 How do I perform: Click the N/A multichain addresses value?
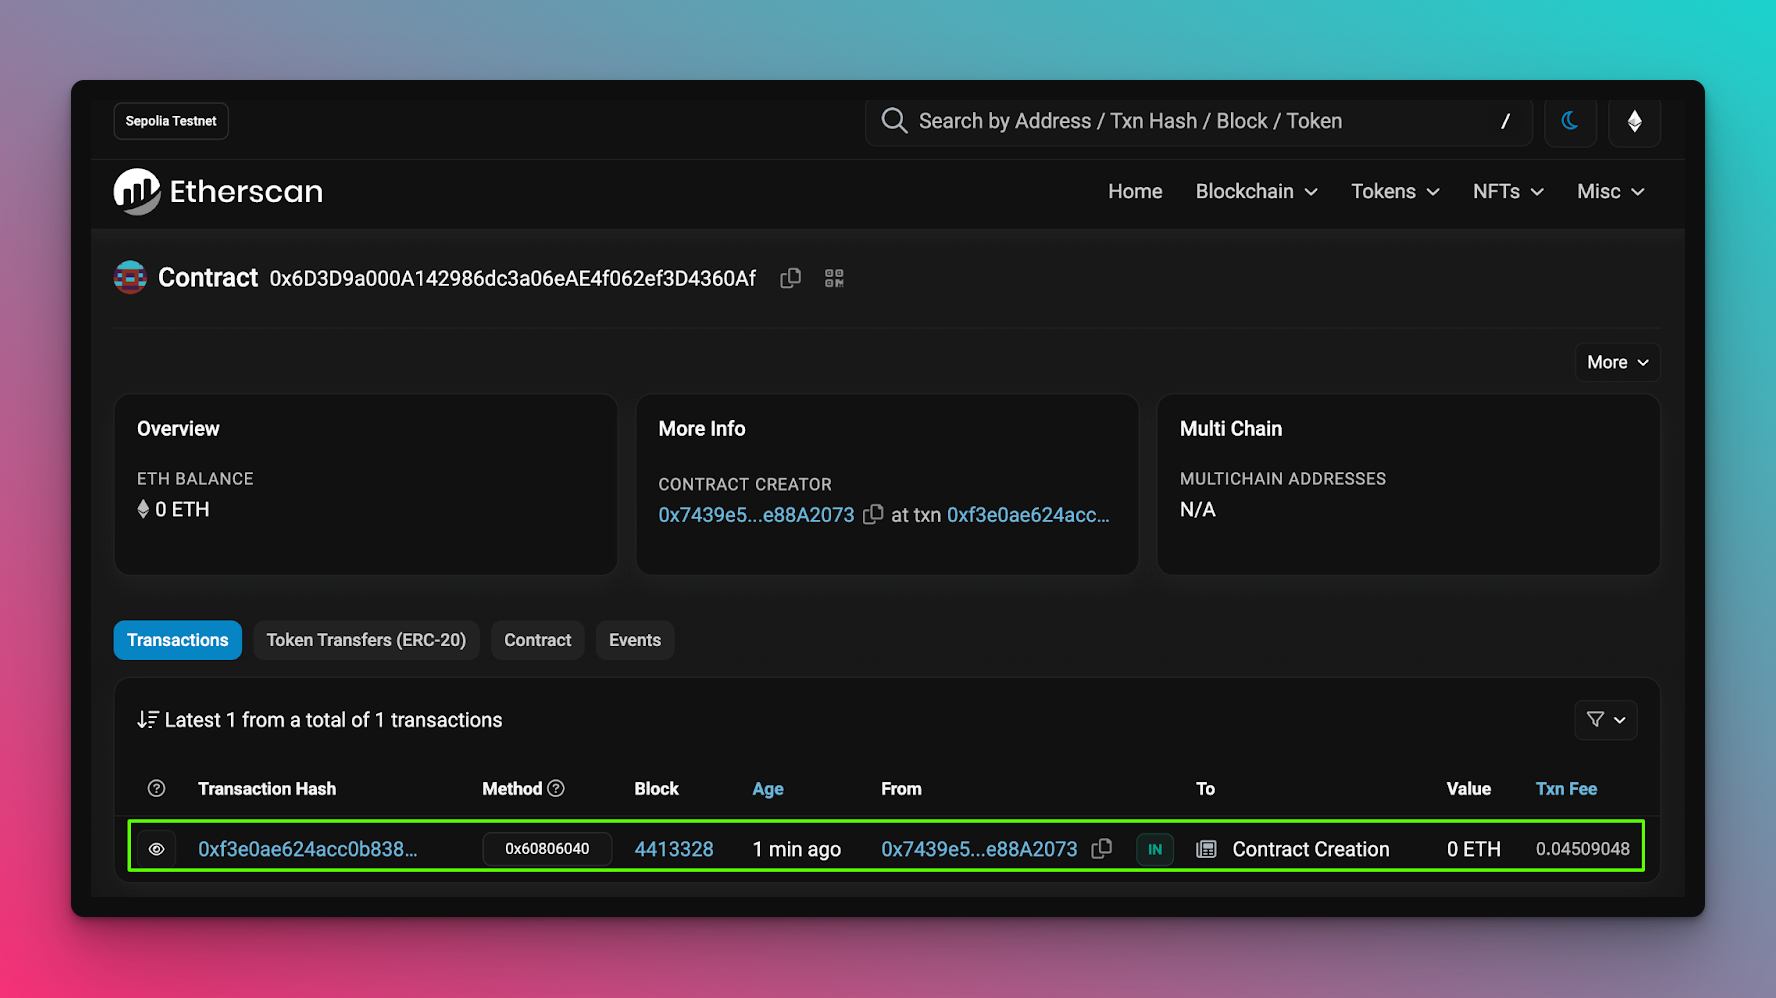[1198, 509]
